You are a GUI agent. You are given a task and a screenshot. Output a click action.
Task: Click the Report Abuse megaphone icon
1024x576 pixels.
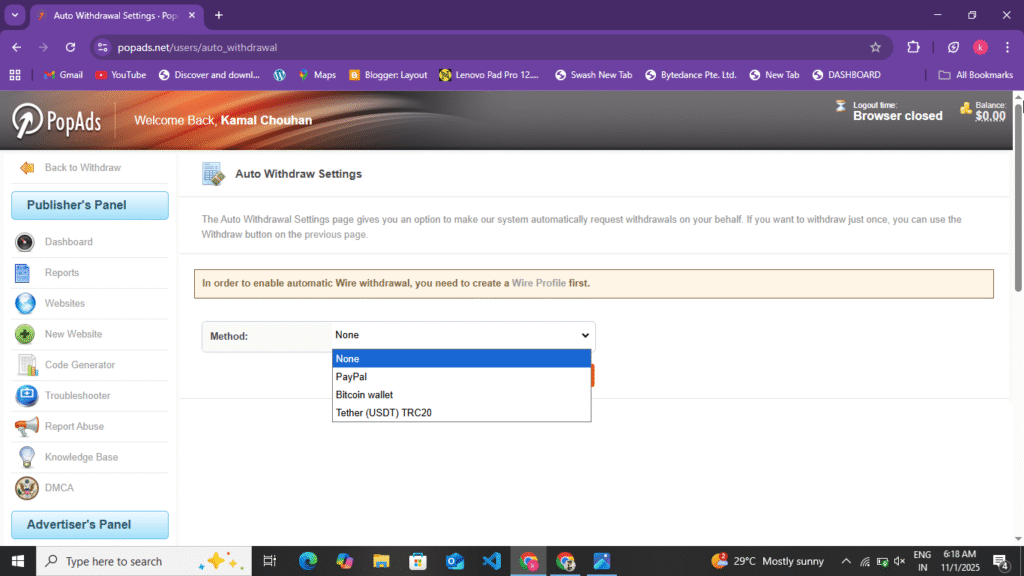pyautogui.click(x=24, y=426)
